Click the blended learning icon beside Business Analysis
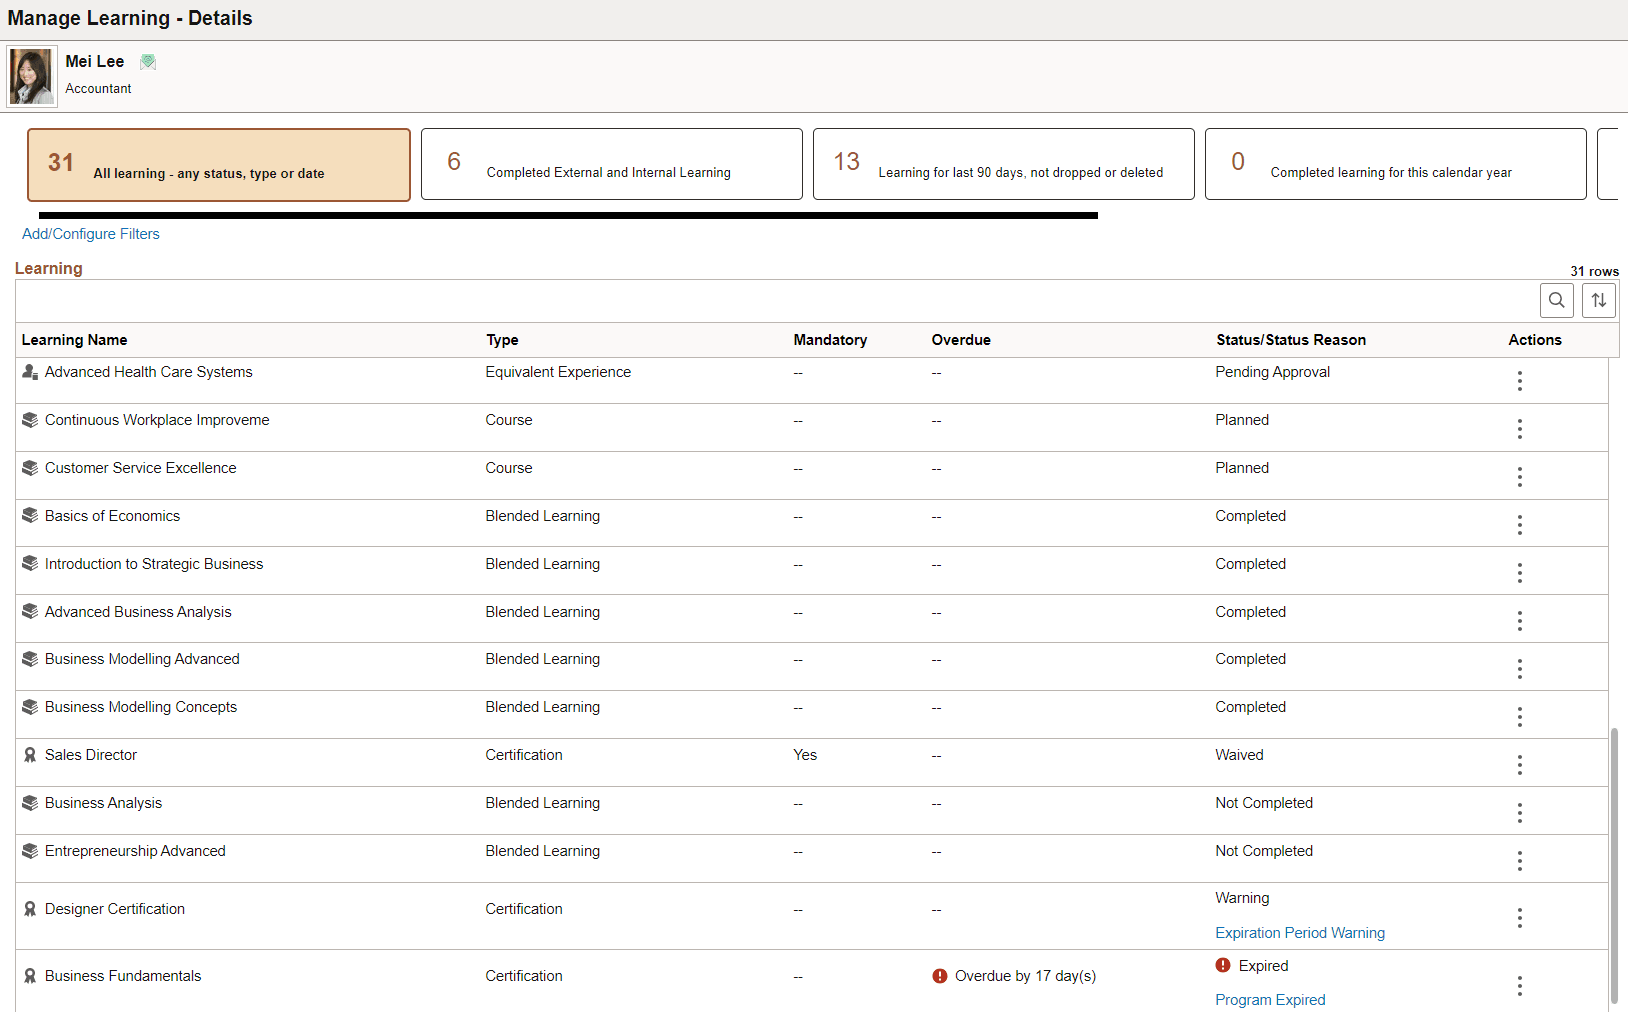This screenshot has height=1026, width=1628. tap(28, 803)
